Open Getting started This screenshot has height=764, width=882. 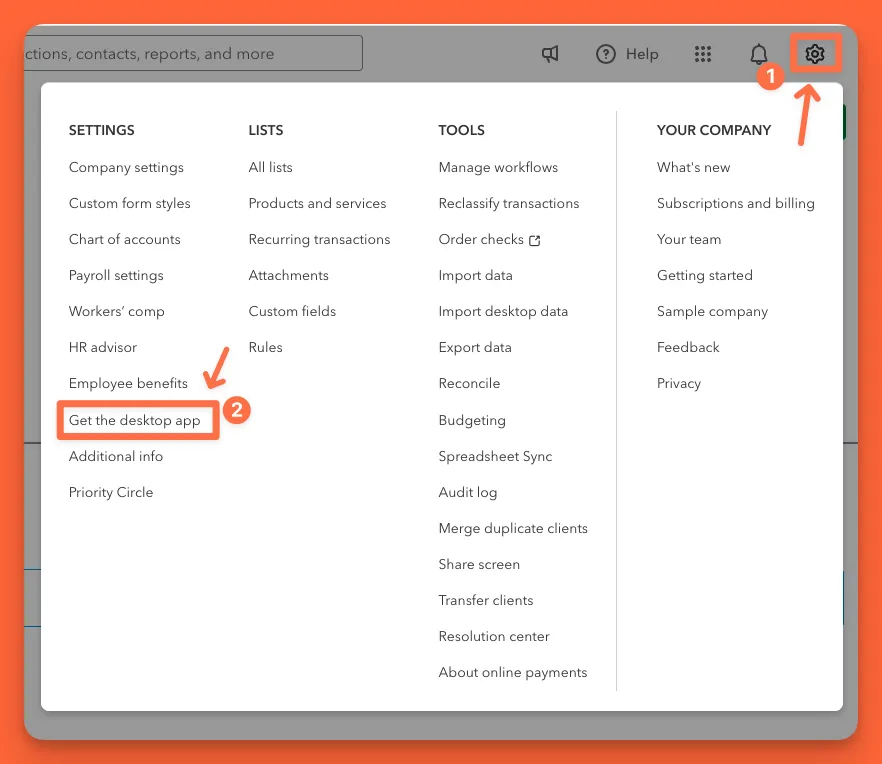[704, 276]
